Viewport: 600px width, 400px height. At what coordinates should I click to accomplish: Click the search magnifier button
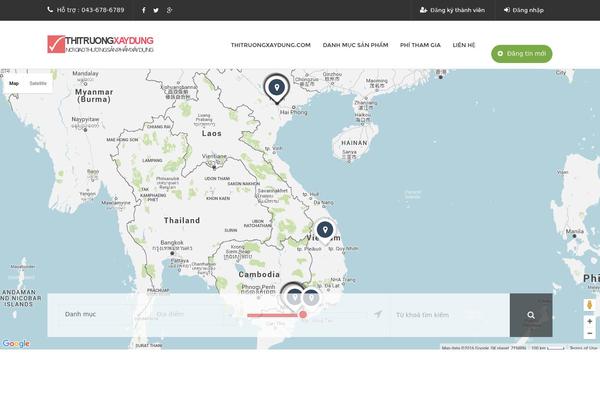click(x=531, y=315)
